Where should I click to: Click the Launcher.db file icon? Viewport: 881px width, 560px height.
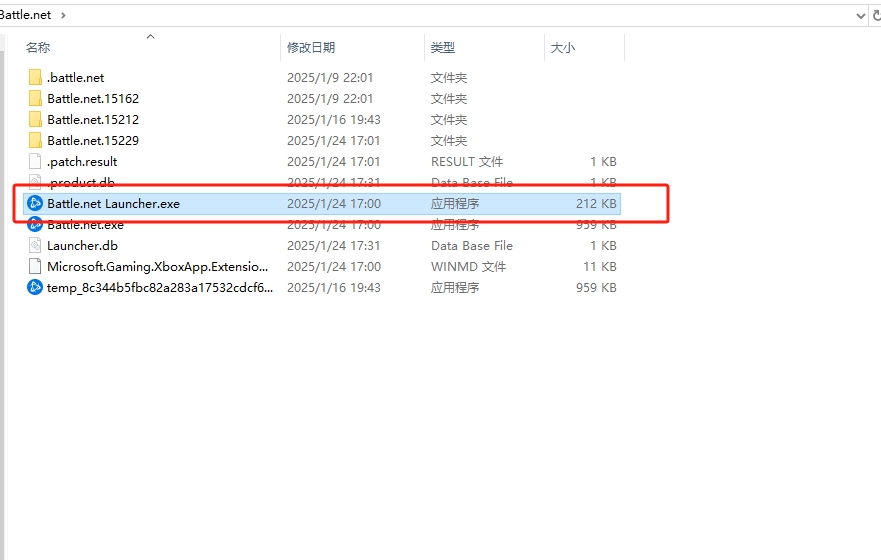tap(35, 245)
